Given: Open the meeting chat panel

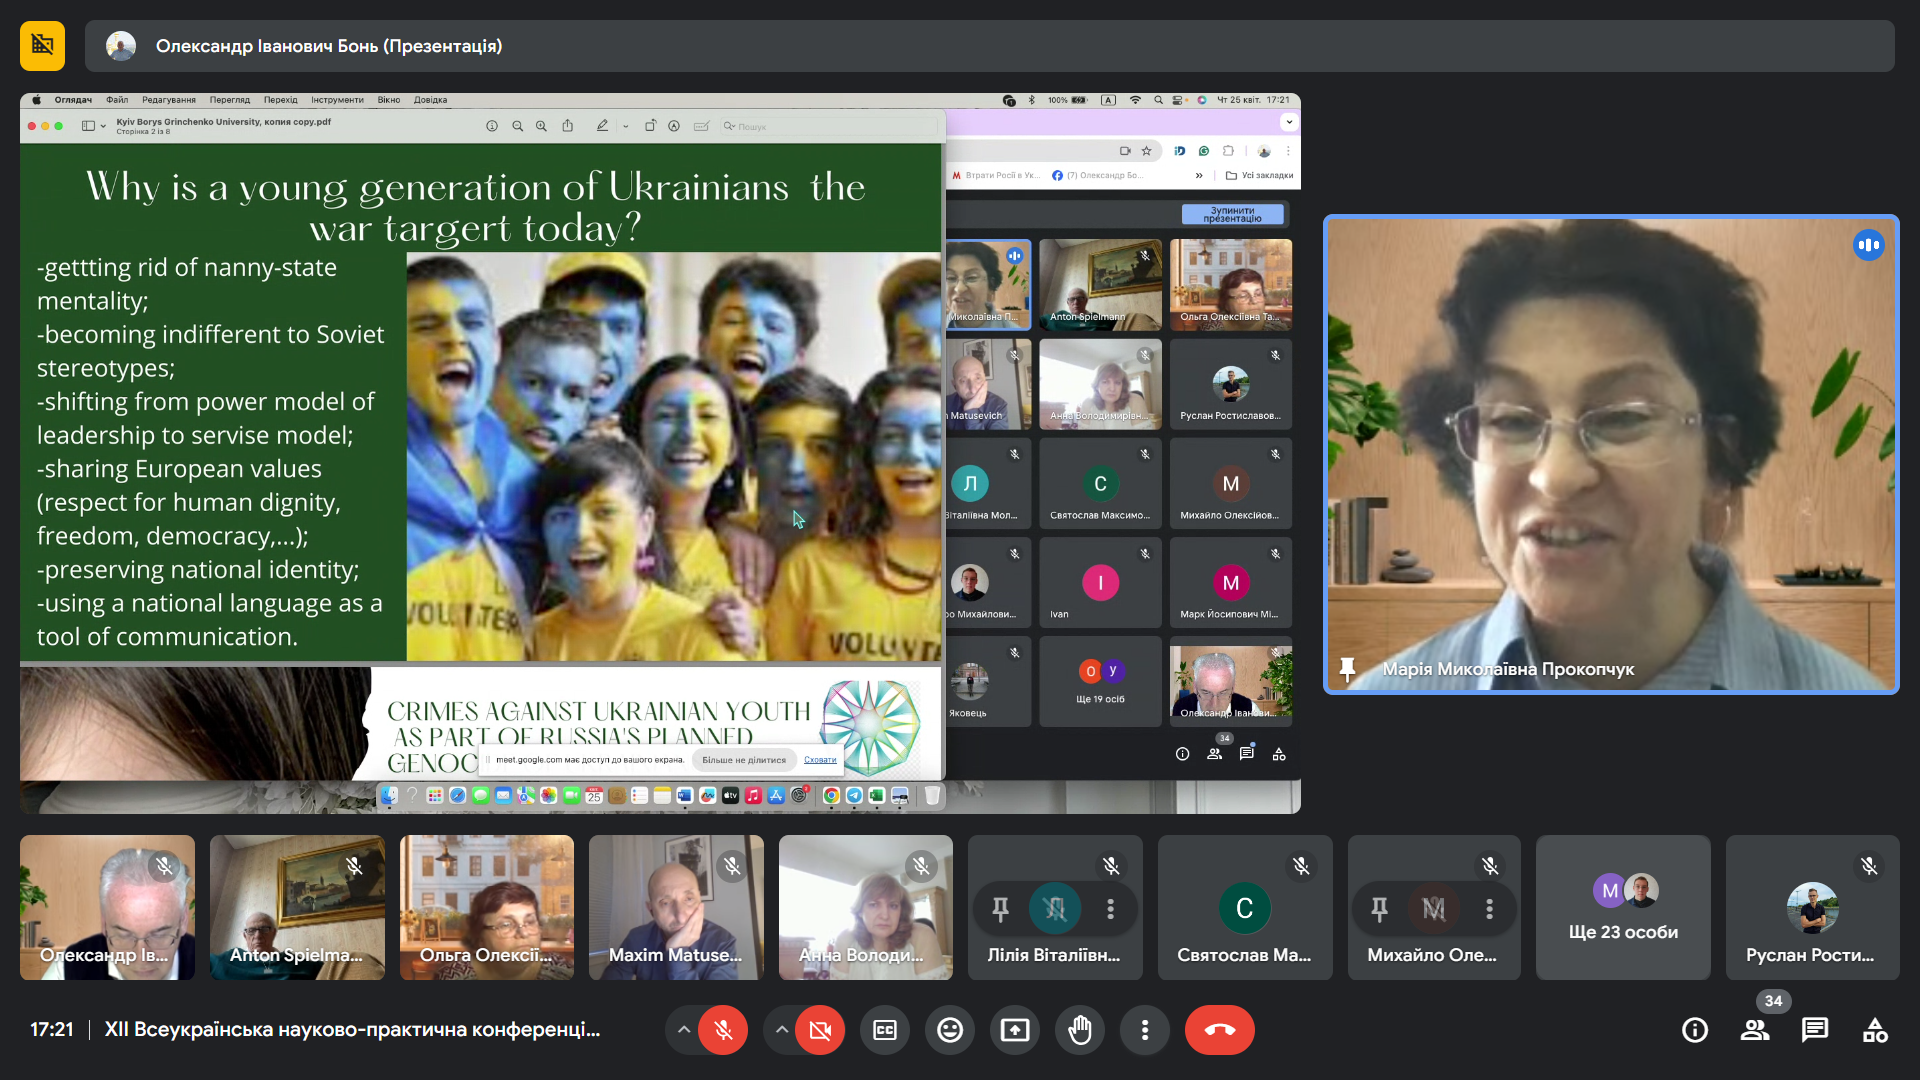Looking at the screenshot, I should 1814,1030.
